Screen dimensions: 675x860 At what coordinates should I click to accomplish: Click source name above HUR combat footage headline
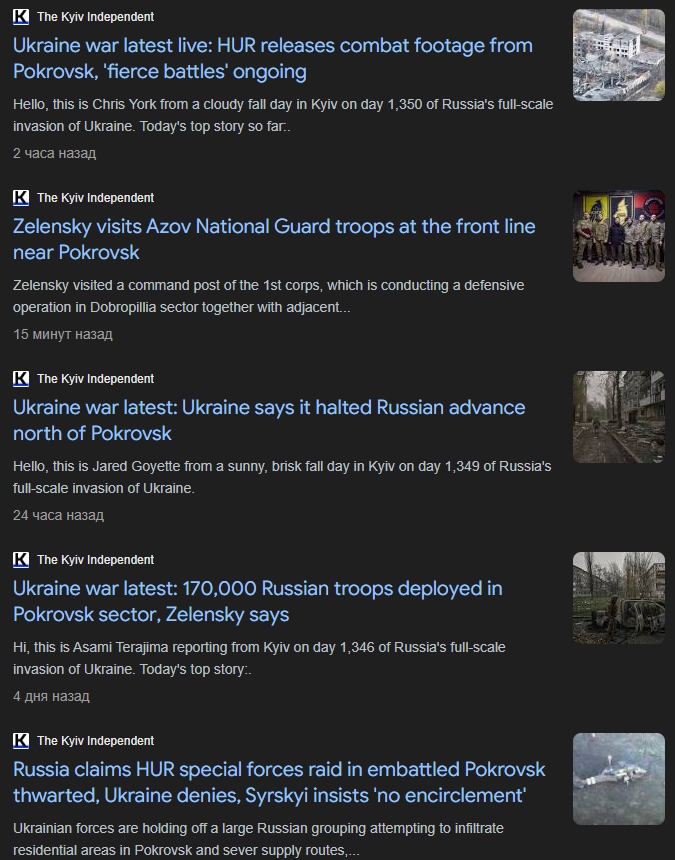[x=95, y=17]
